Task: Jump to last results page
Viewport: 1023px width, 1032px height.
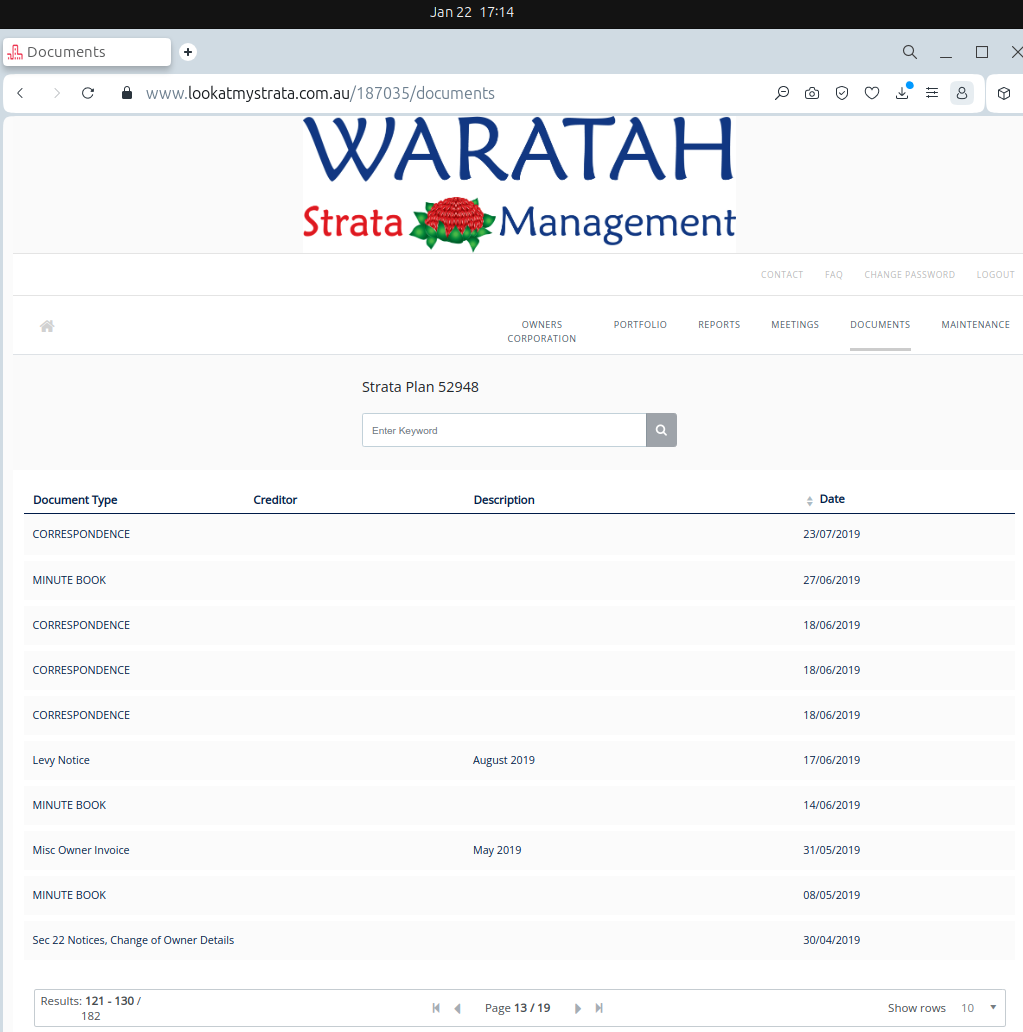Action: coord(599,1008)
